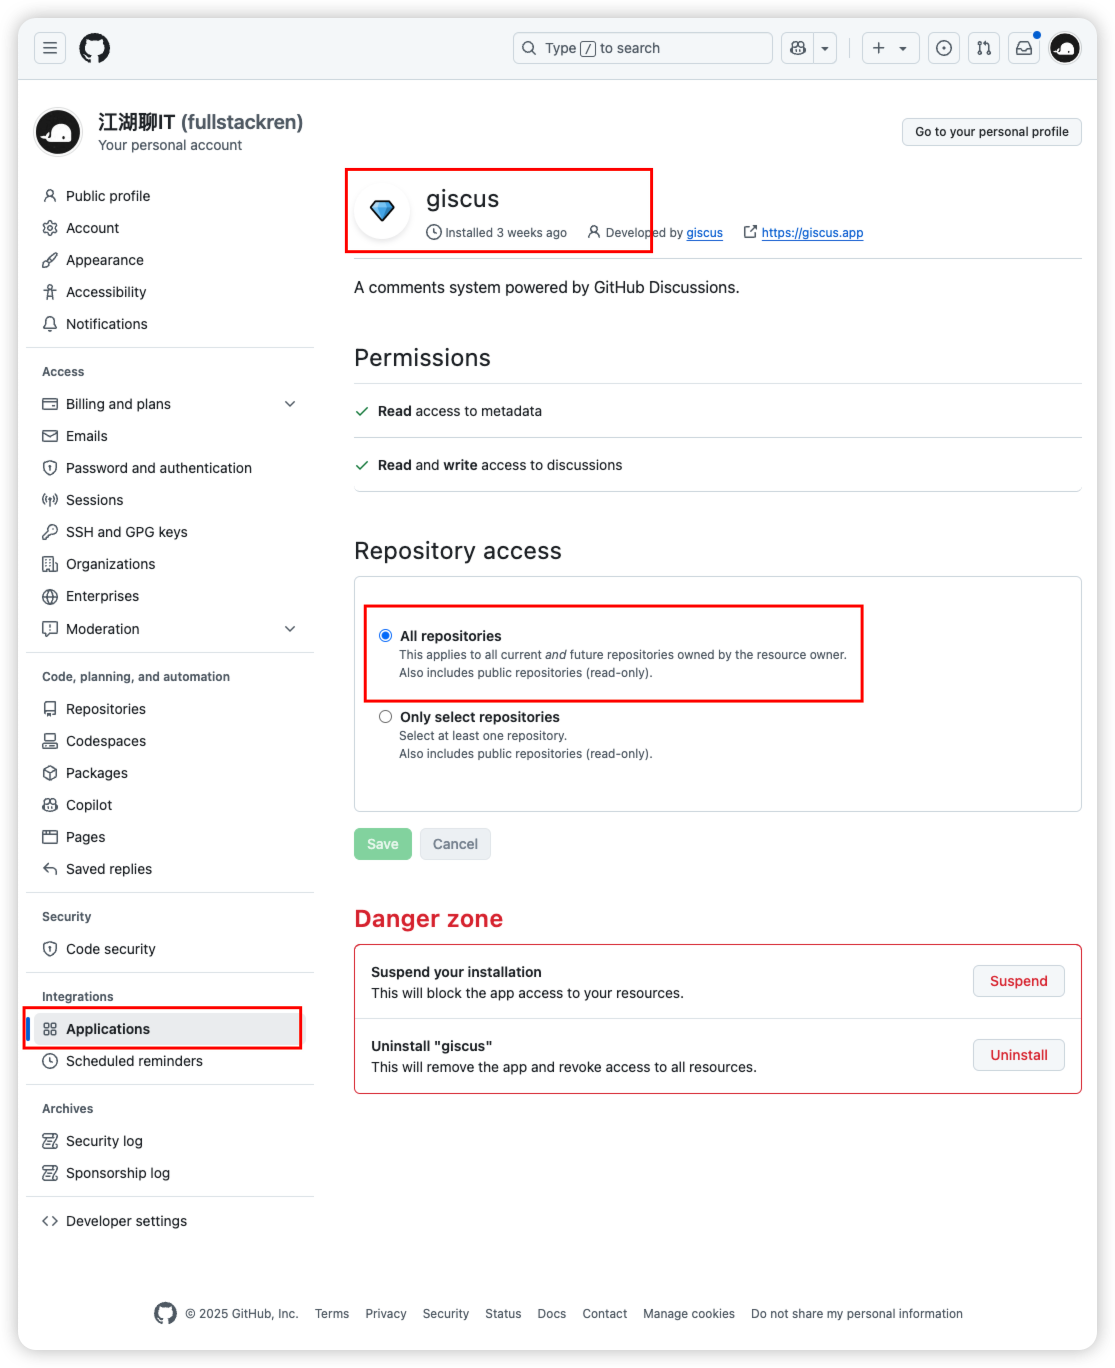Viewport: 1115px width, 1368px height.
Task: Open the user avatar menu in the top right
Action: click(1065, 48)
